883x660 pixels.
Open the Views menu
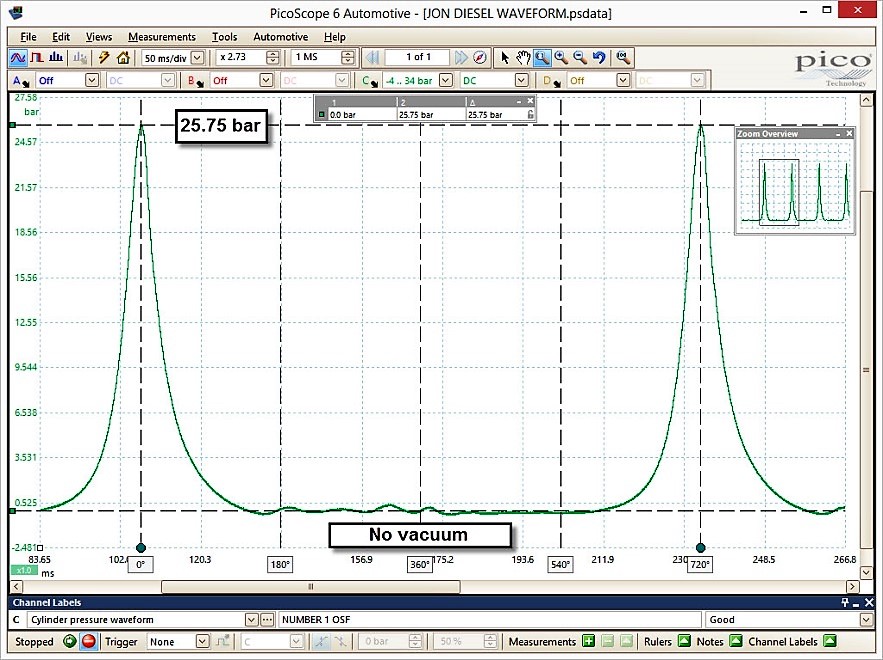pyautogui.click(x=99, y=37)
